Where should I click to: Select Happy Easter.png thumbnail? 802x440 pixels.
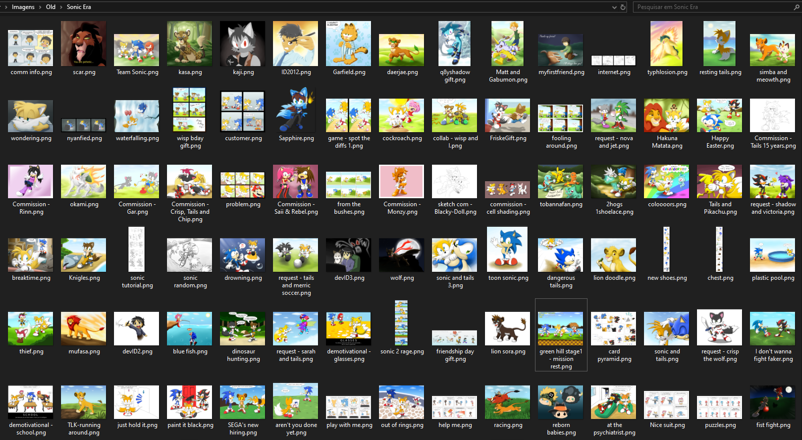pyautogui.click(x=720, y=115)
